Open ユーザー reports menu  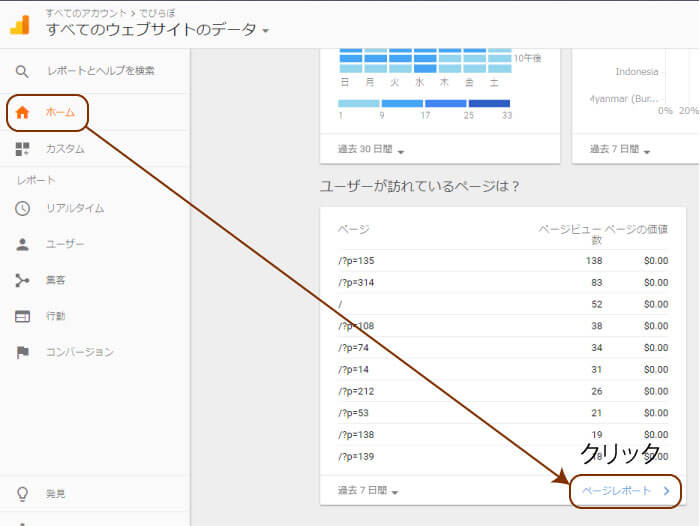pos(65,244)
